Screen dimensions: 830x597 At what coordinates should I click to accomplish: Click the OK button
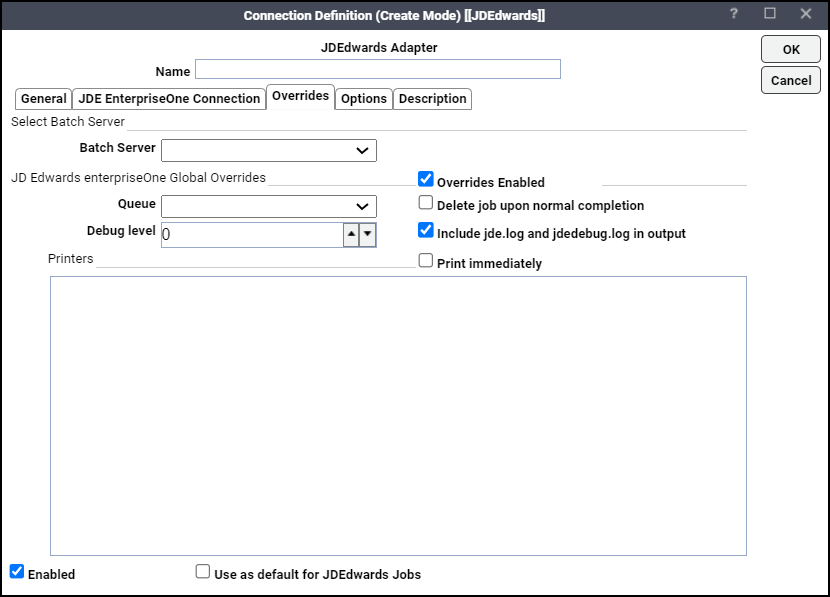[791, 49]
